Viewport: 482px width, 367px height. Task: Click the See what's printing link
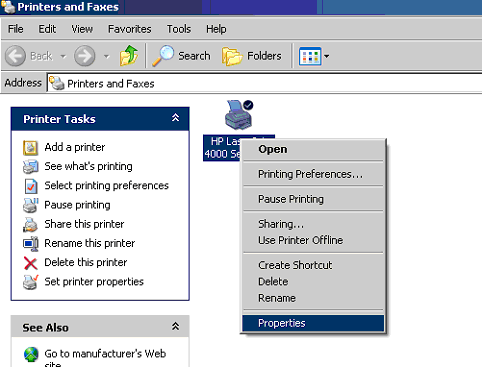point(88,166)
